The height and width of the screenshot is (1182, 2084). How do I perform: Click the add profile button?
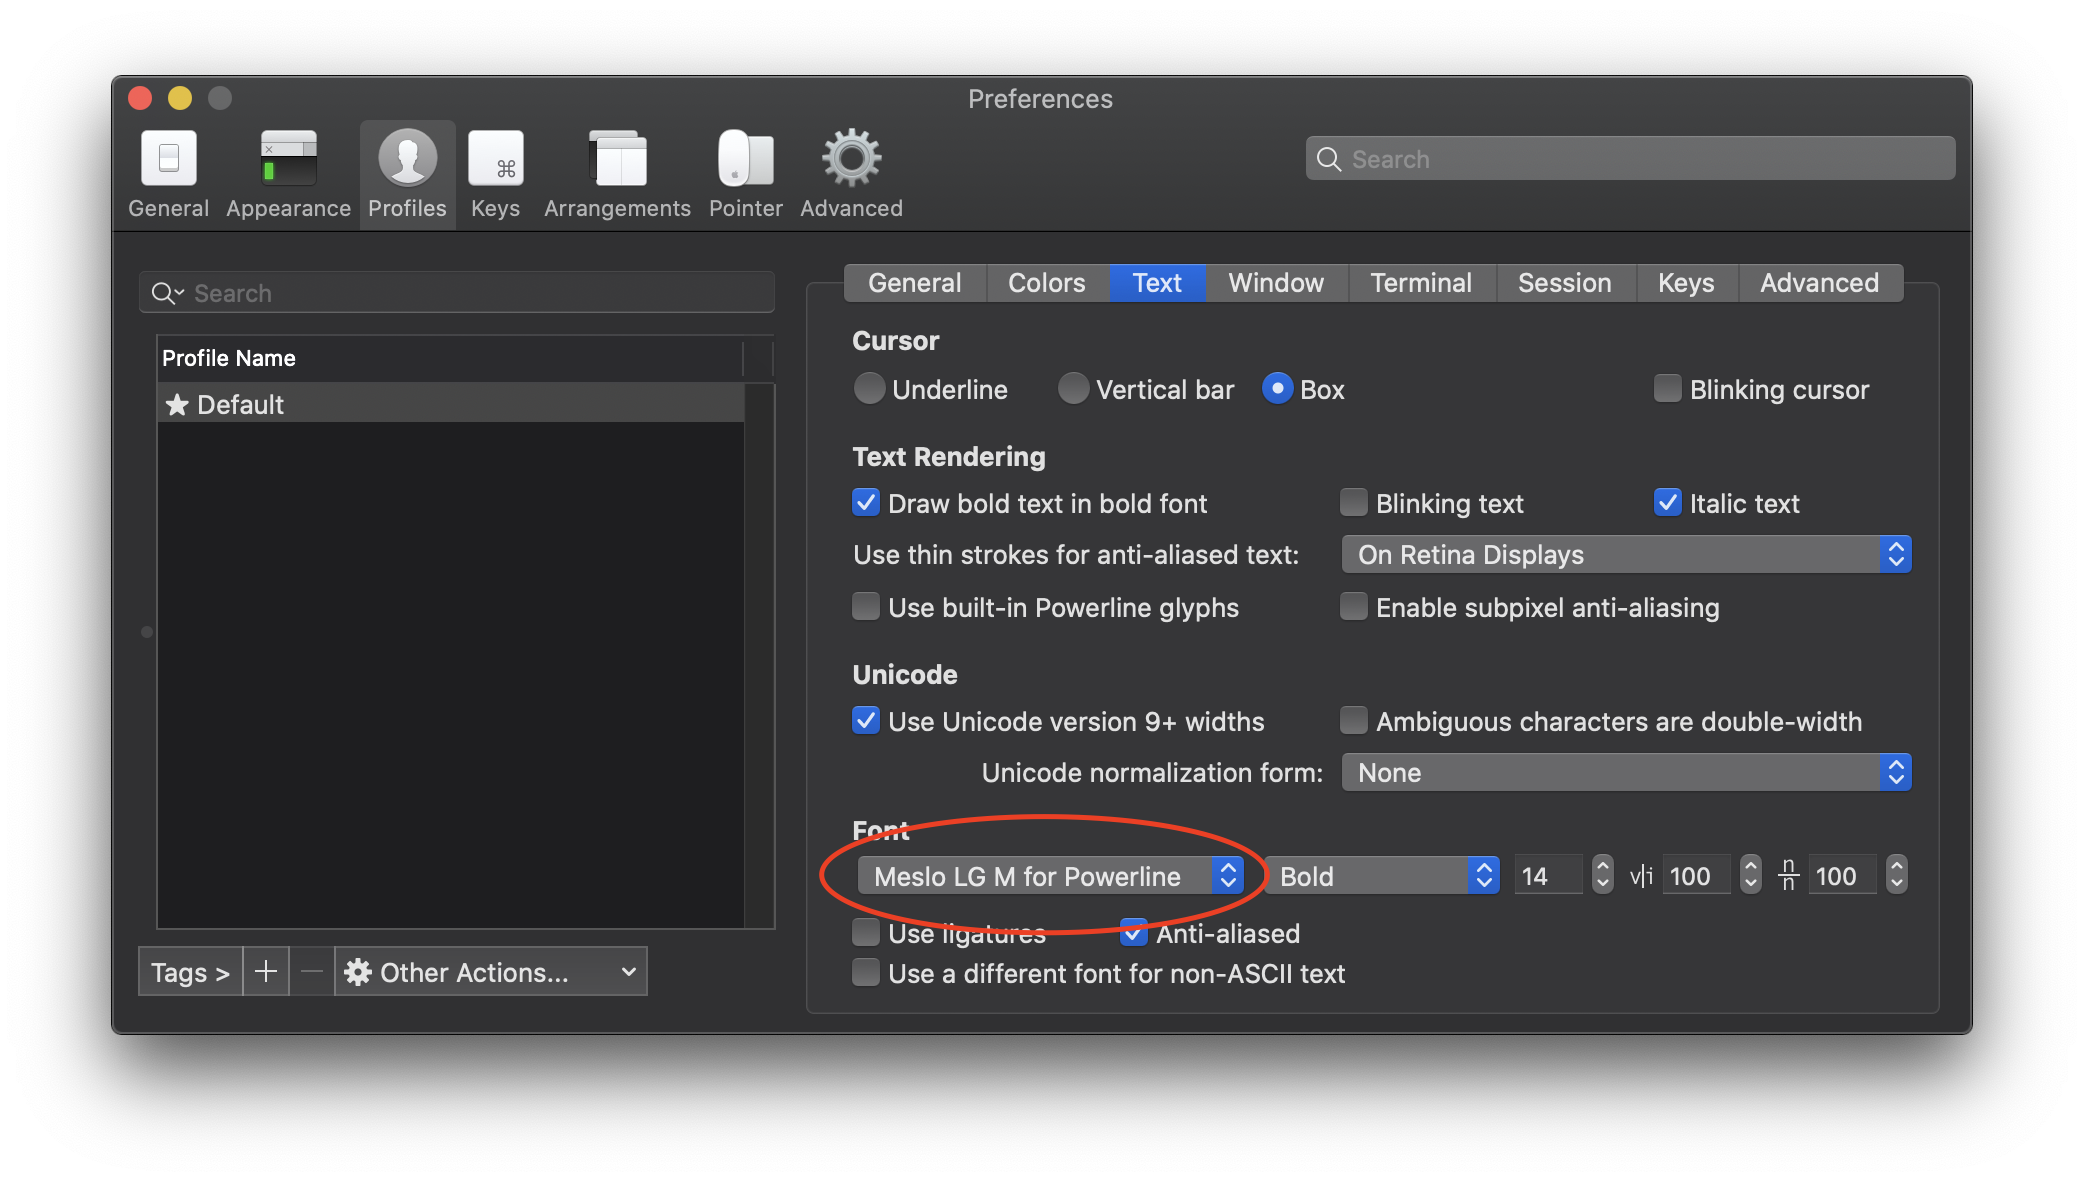pyautogui.click(x=265, y=973)
